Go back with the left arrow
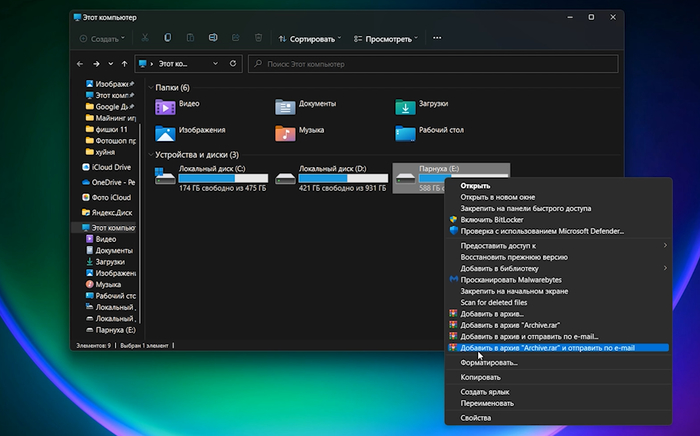Viewport: 700px width, 436px height. (80, 64)
